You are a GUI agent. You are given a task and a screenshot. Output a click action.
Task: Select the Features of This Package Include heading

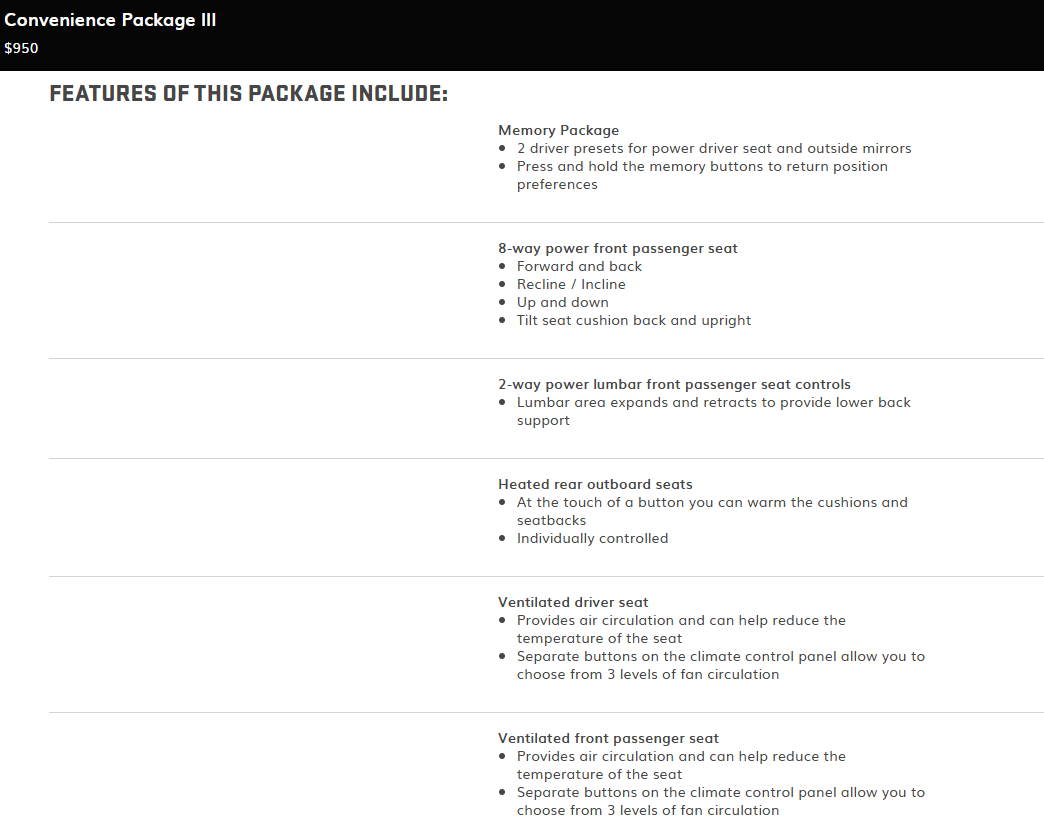(248, 93)
